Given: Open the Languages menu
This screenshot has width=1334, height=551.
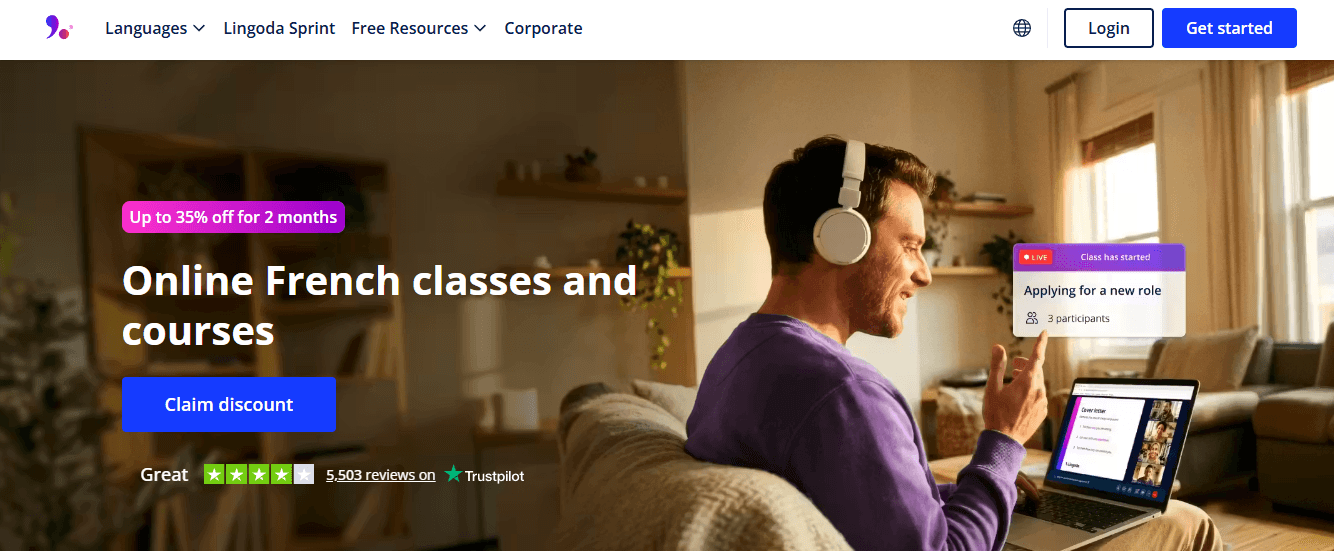Looking at the screenshot, I should pos(155,28).
